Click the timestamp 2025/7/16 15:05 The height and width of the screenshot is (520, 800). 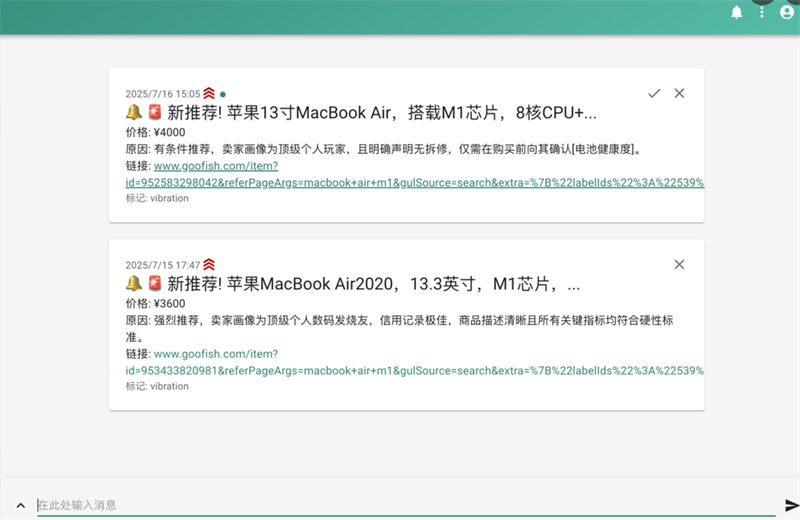click(163, 94)
